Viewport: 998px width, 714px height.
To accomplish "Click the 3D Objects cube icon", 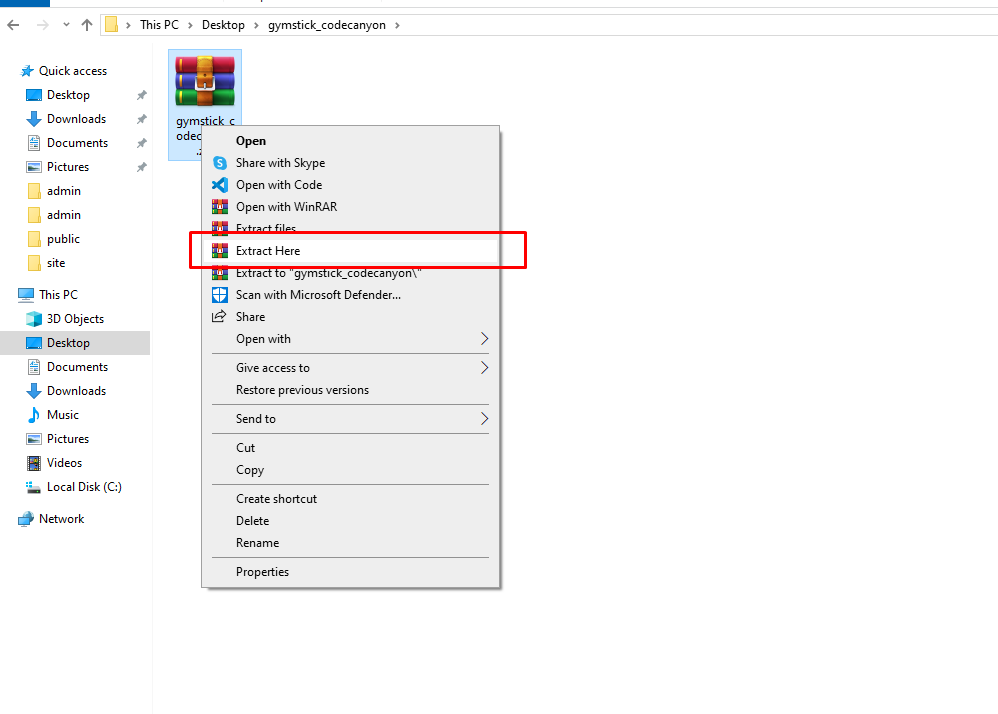I will (34, 319).
